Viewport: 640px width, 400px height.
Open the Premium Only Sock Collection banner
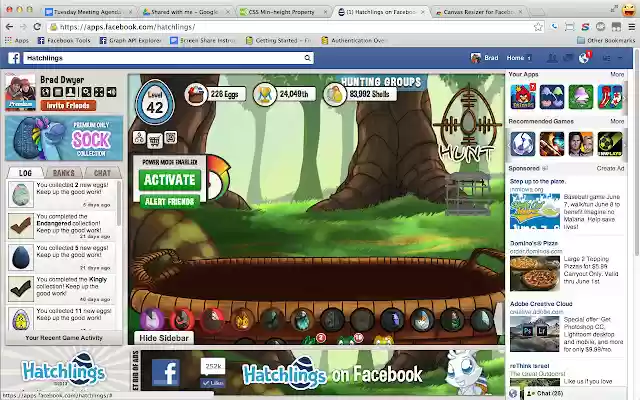click(64, 138)
